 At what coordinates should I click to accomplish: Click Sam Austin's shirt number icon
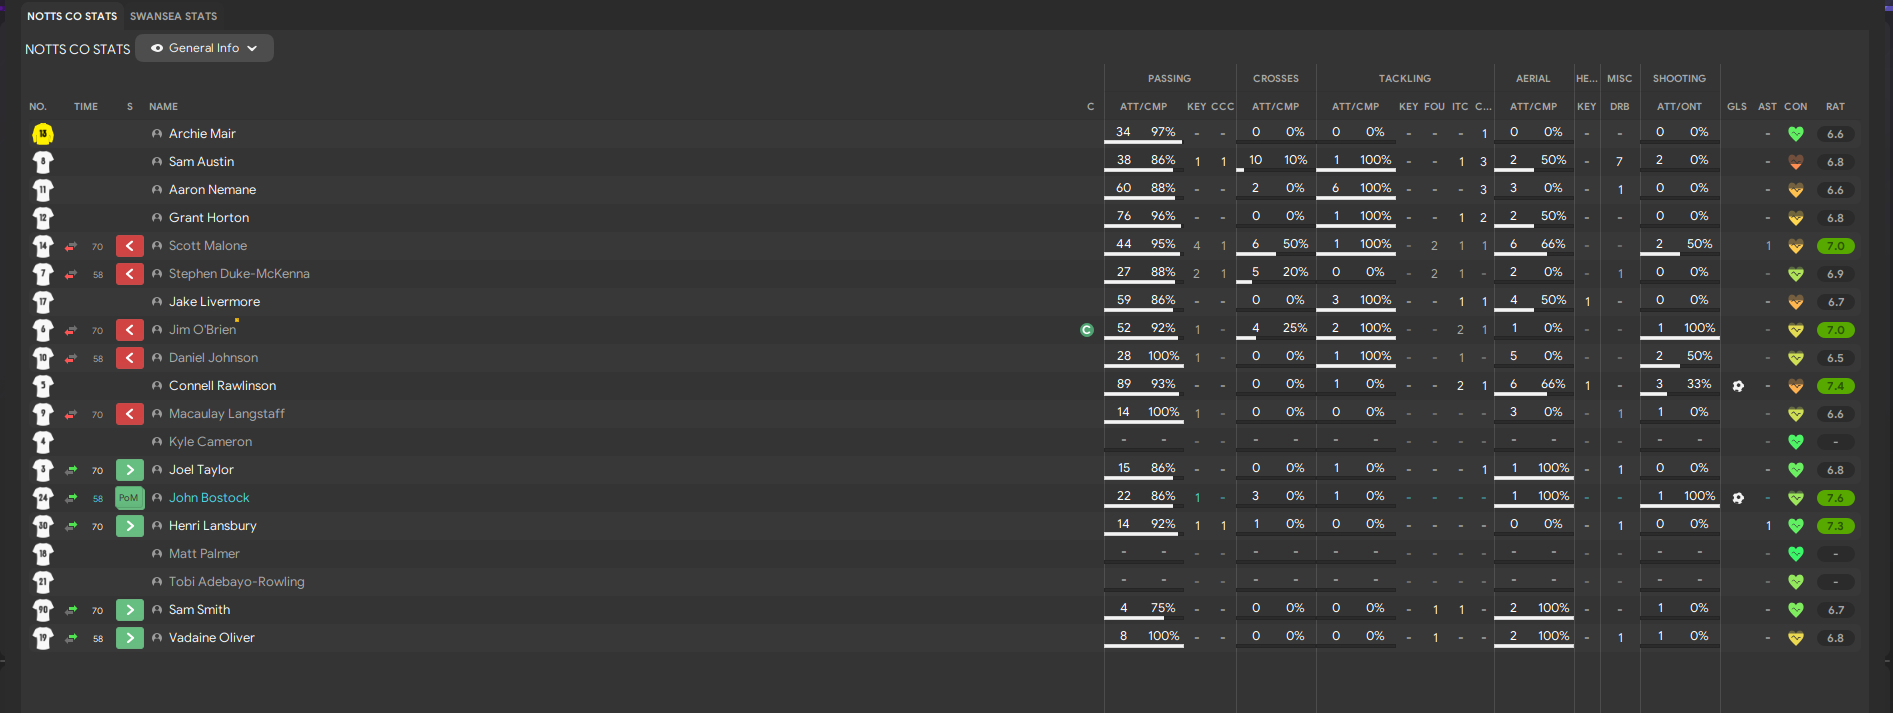[x=43, y=161]
